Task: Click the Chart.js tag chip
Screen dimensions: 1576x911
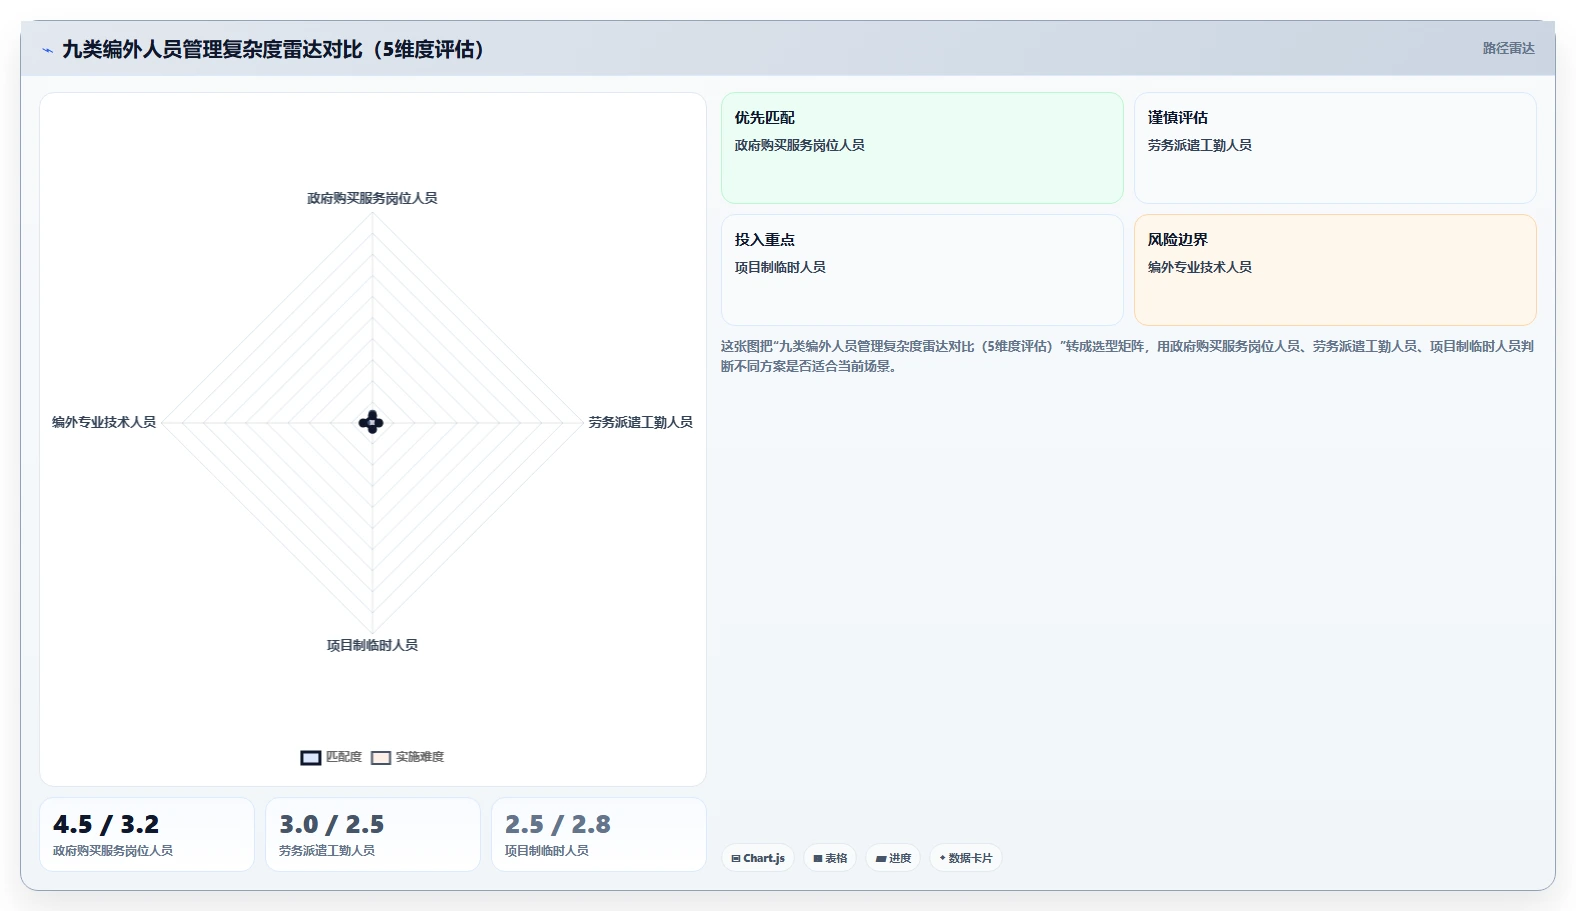Action: (x=758, y=858)
